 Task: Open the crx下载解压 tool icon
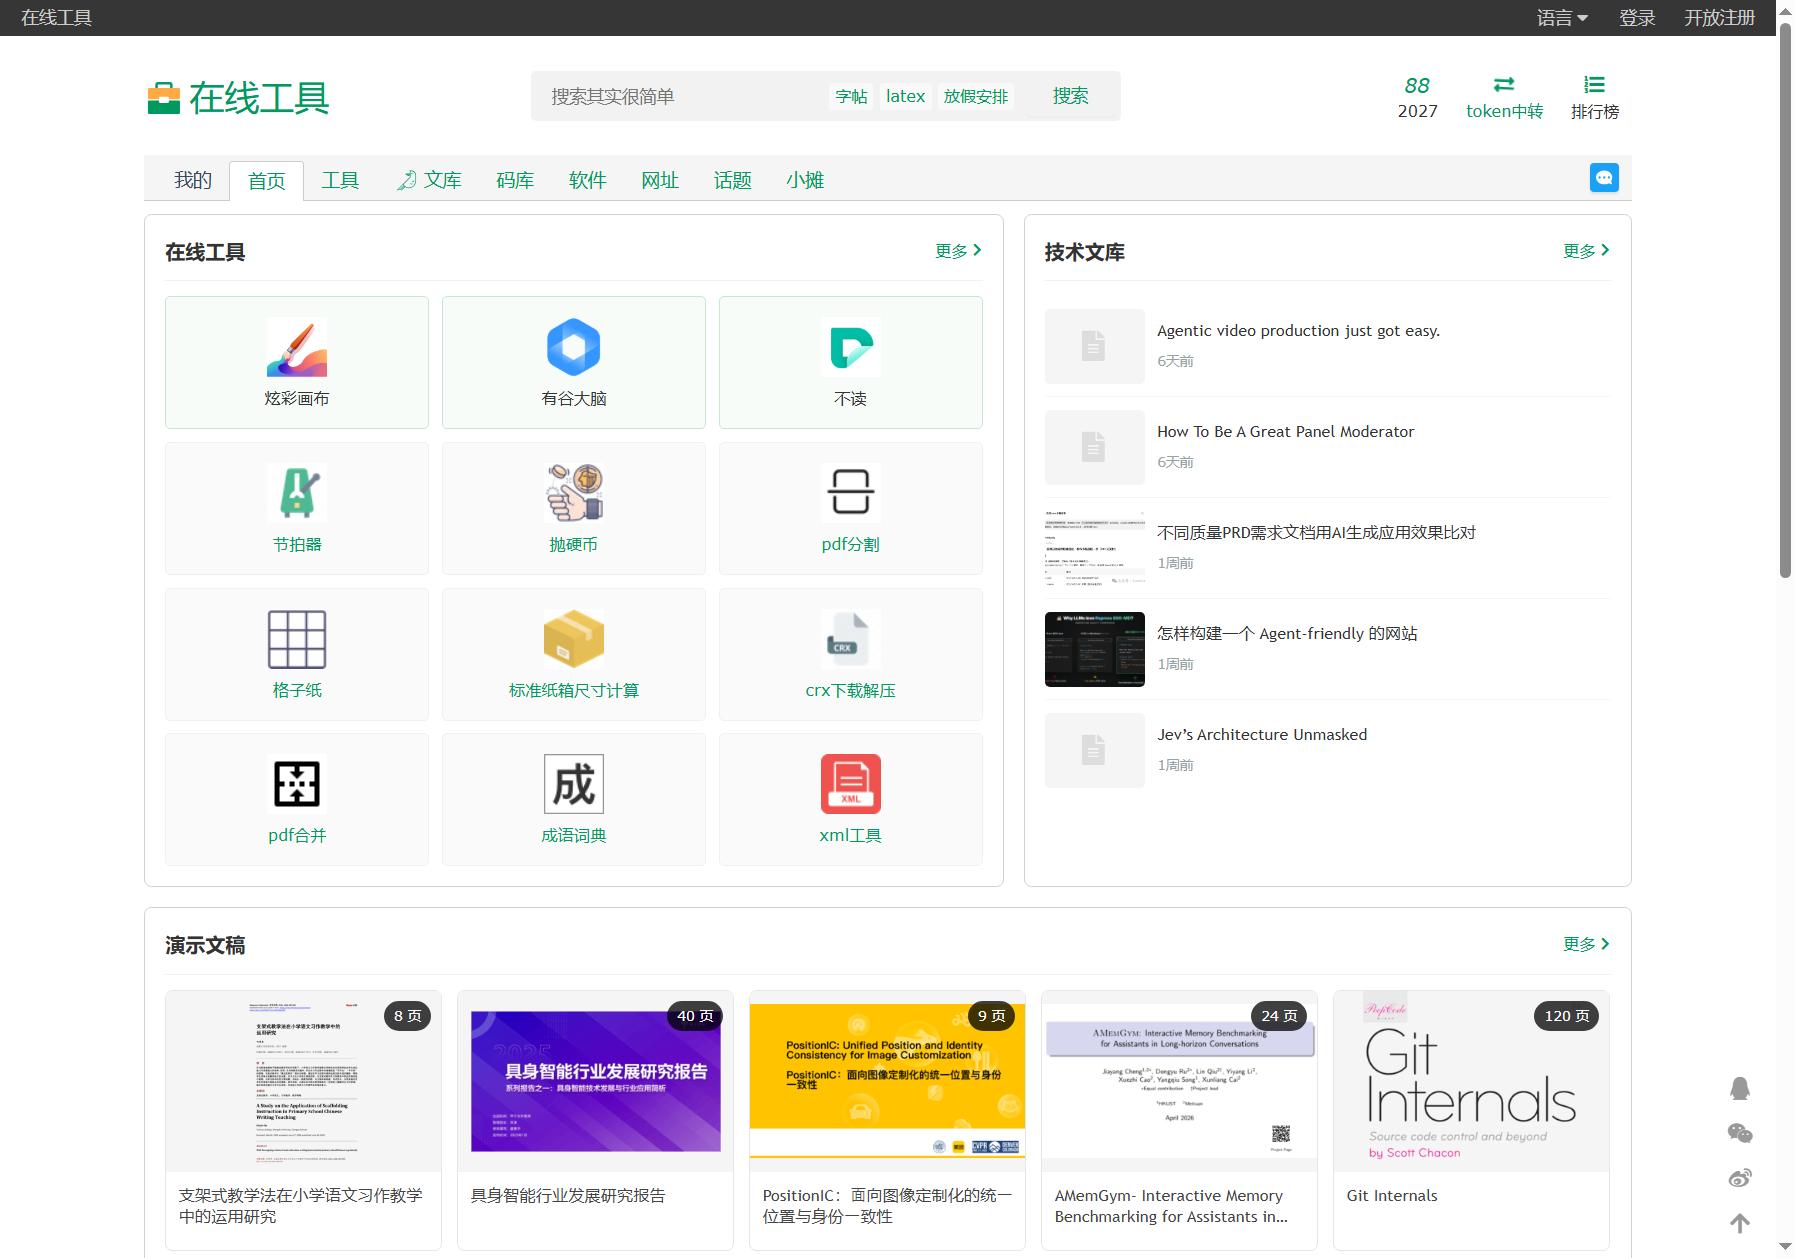tap(851, 639)
